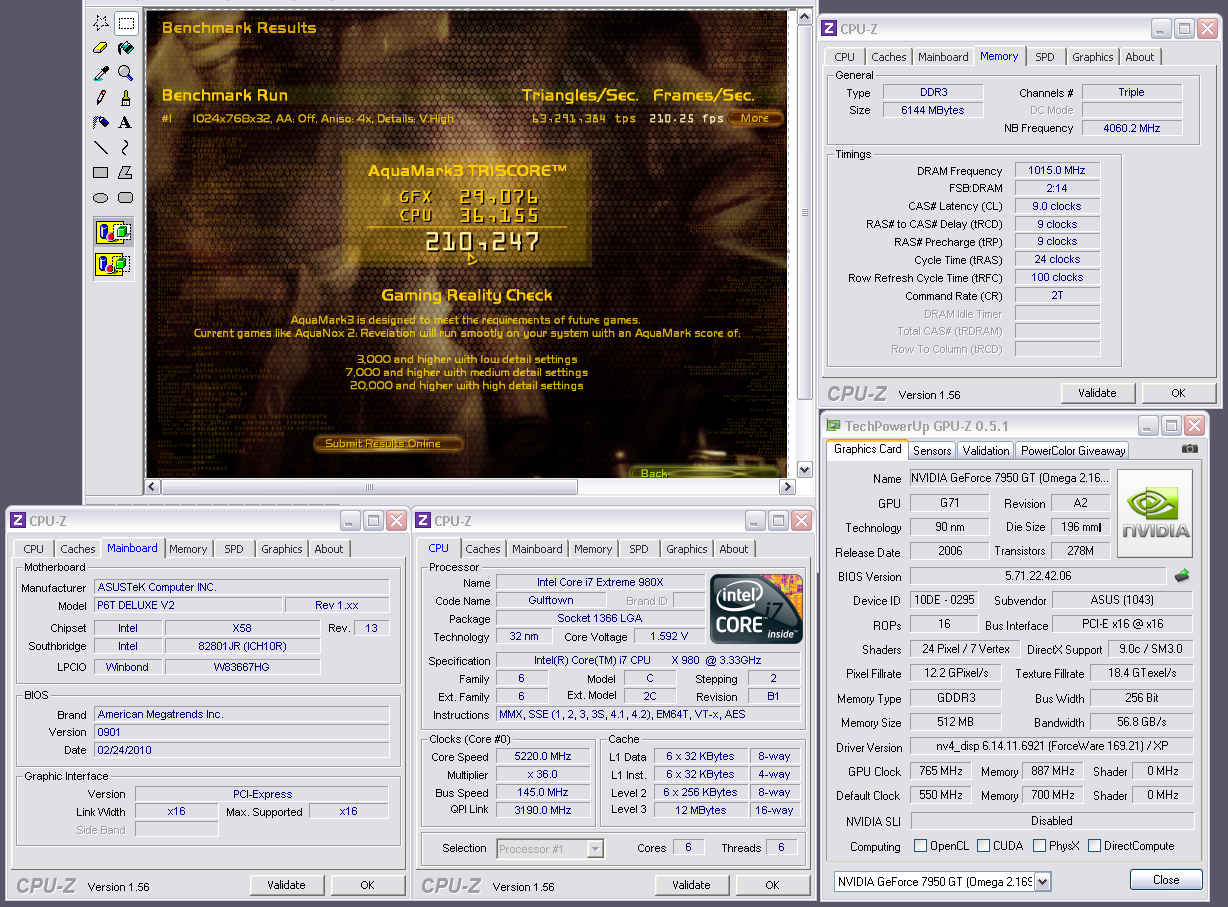Click the Southbridge 82801JR (ICH10R) field
This screenshot has height=907, width=1228.
pyautogui.click(x=243, y=646)
